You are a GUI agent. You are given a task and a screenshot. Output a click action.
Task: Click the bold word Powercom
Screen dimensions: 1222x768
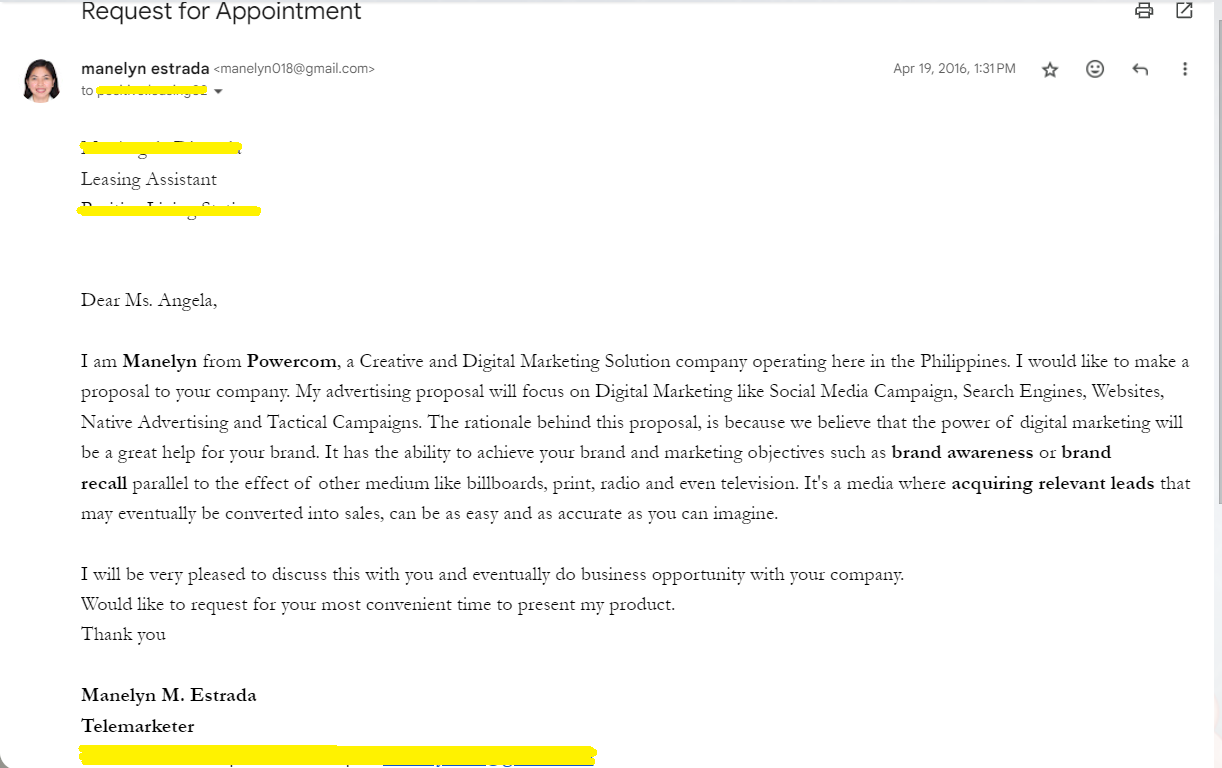click(x=292, y=361)
